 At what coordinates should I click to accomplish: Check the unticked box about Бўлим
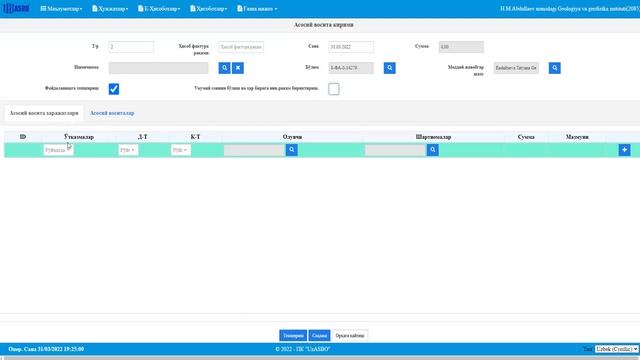pyautogui.click(x=333, y=89)
